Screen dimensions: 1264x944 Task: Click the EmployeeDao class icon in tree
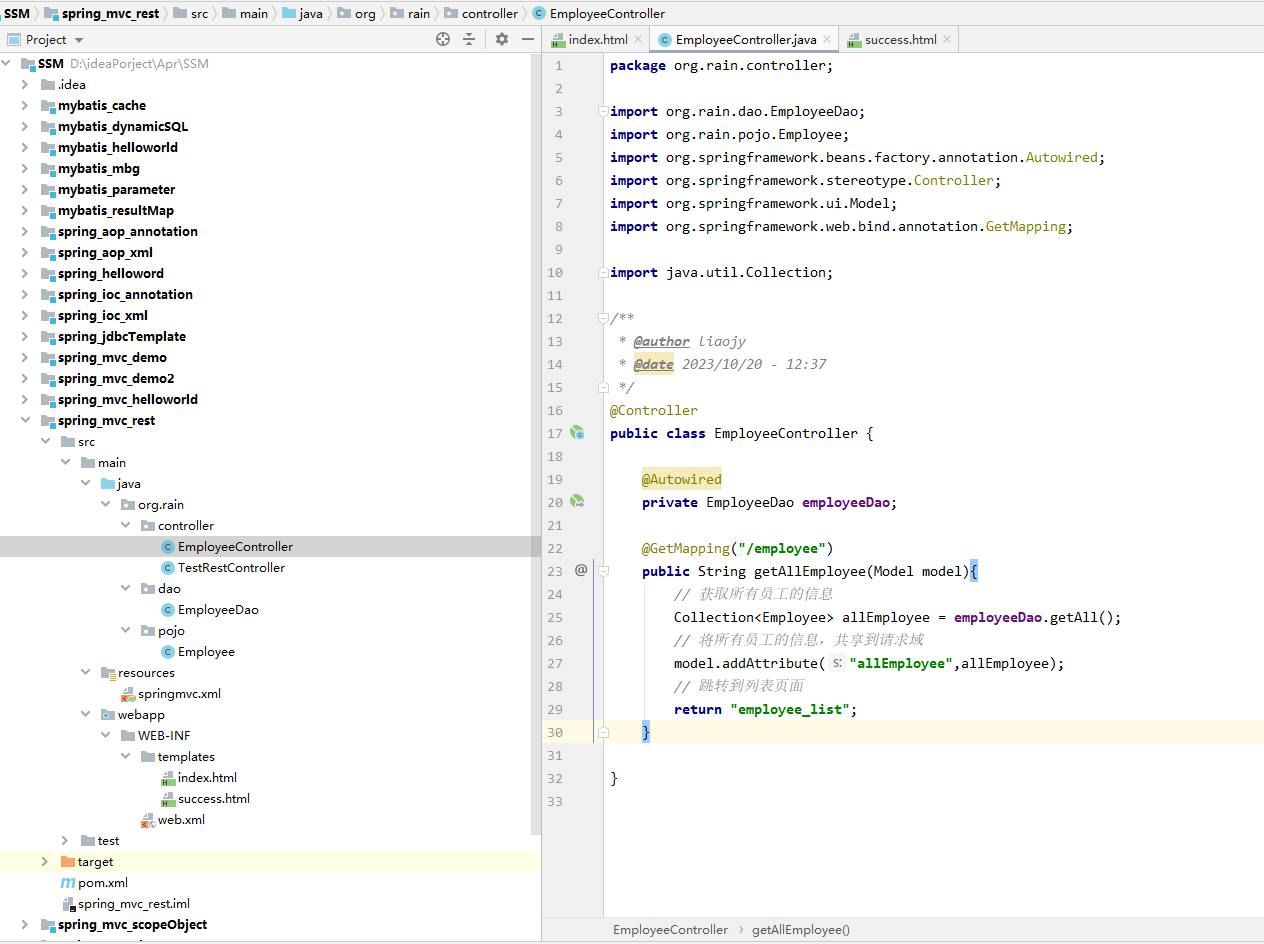point(168,610)
